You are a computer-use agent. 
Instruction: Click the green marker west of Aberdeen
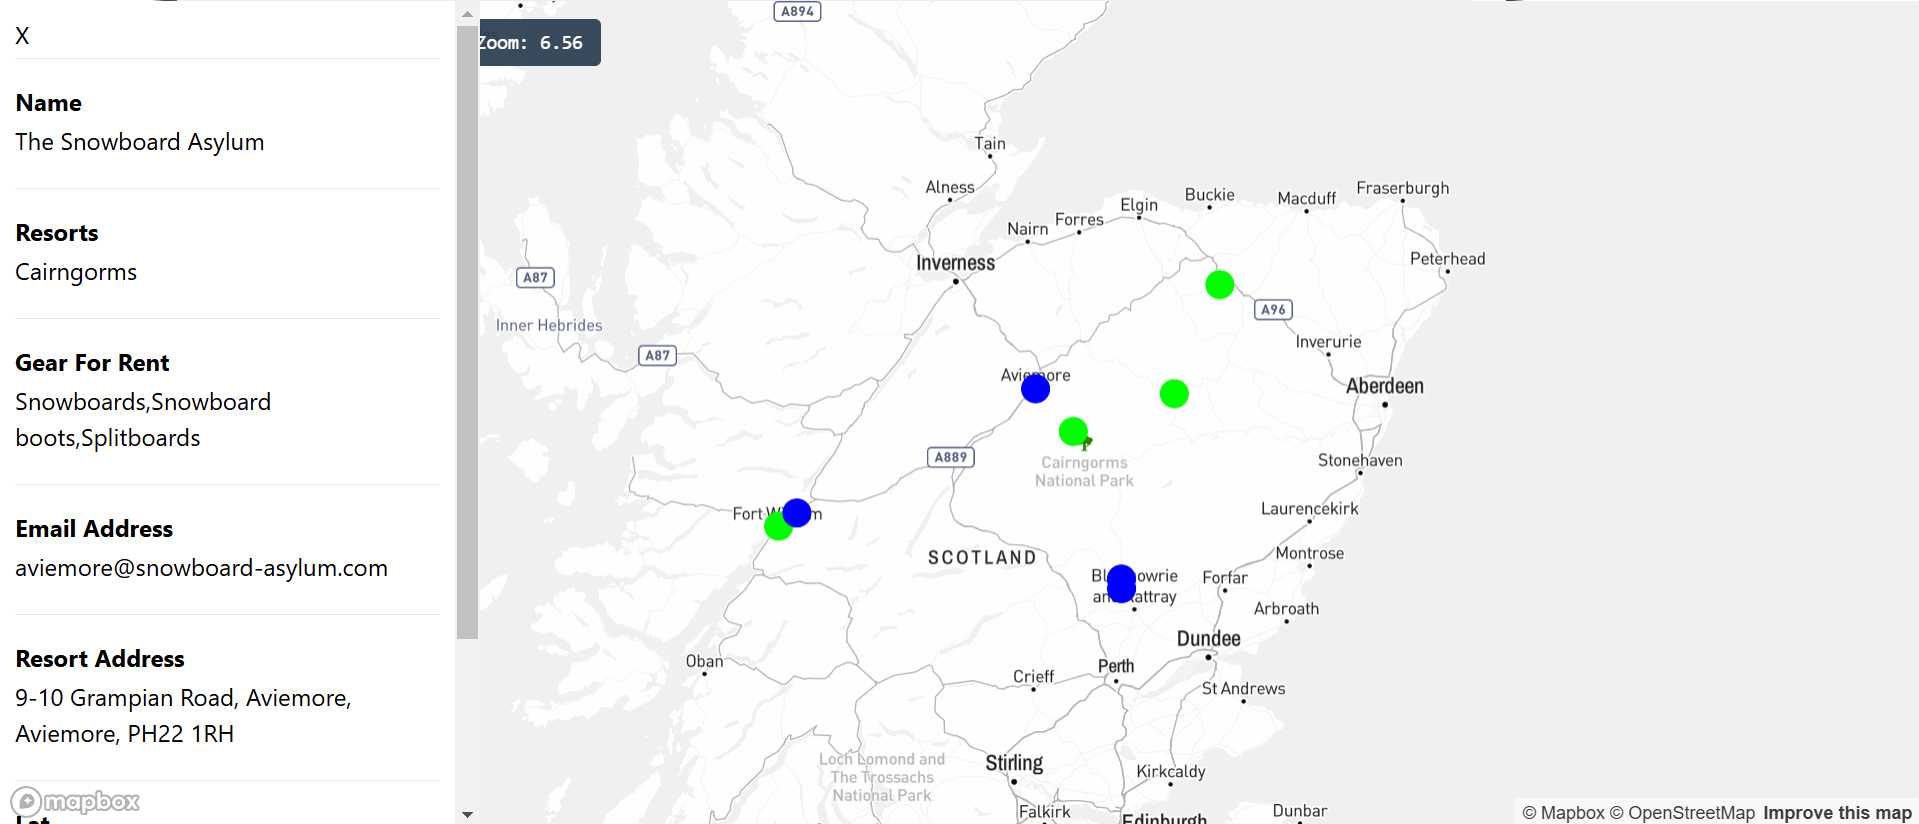pyautogui.click(x=1174, y=394)
